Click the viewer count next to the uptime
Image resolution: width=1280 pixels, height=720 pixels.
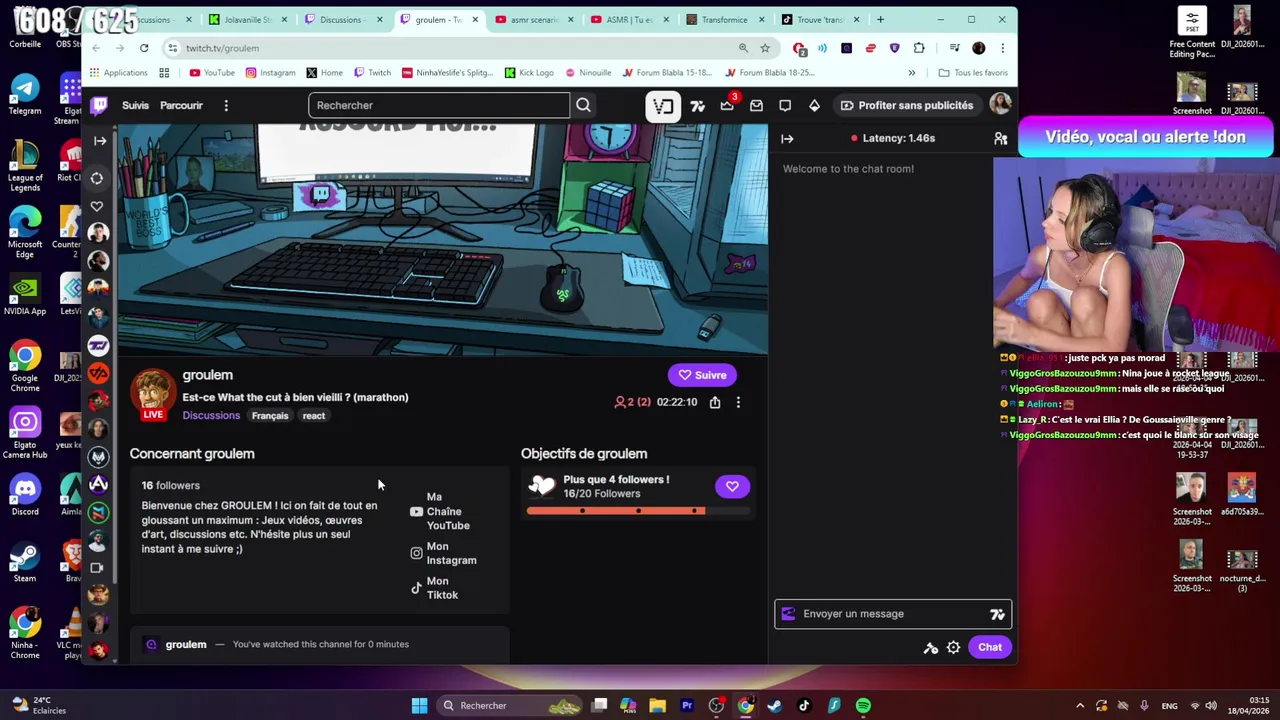click(633, 402)
